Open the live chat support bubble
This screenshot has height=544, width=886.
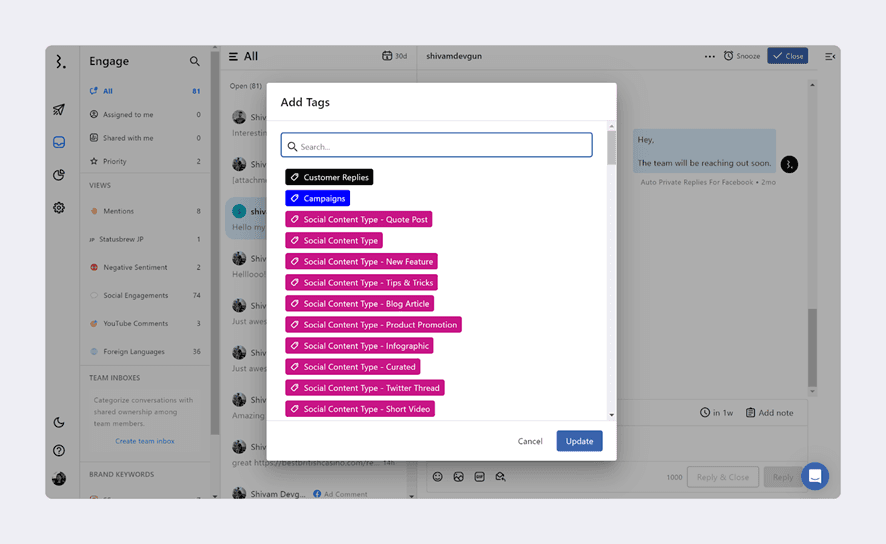[815, 476]
